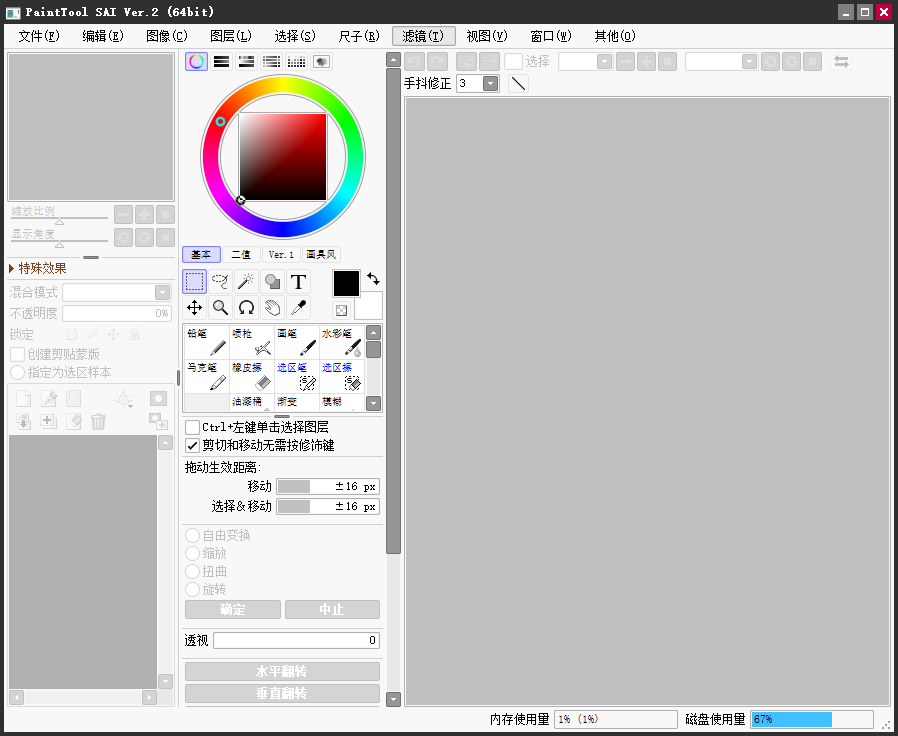Show the color mixer panel
This screenshot has width=898, height=736.
(271, 61)
